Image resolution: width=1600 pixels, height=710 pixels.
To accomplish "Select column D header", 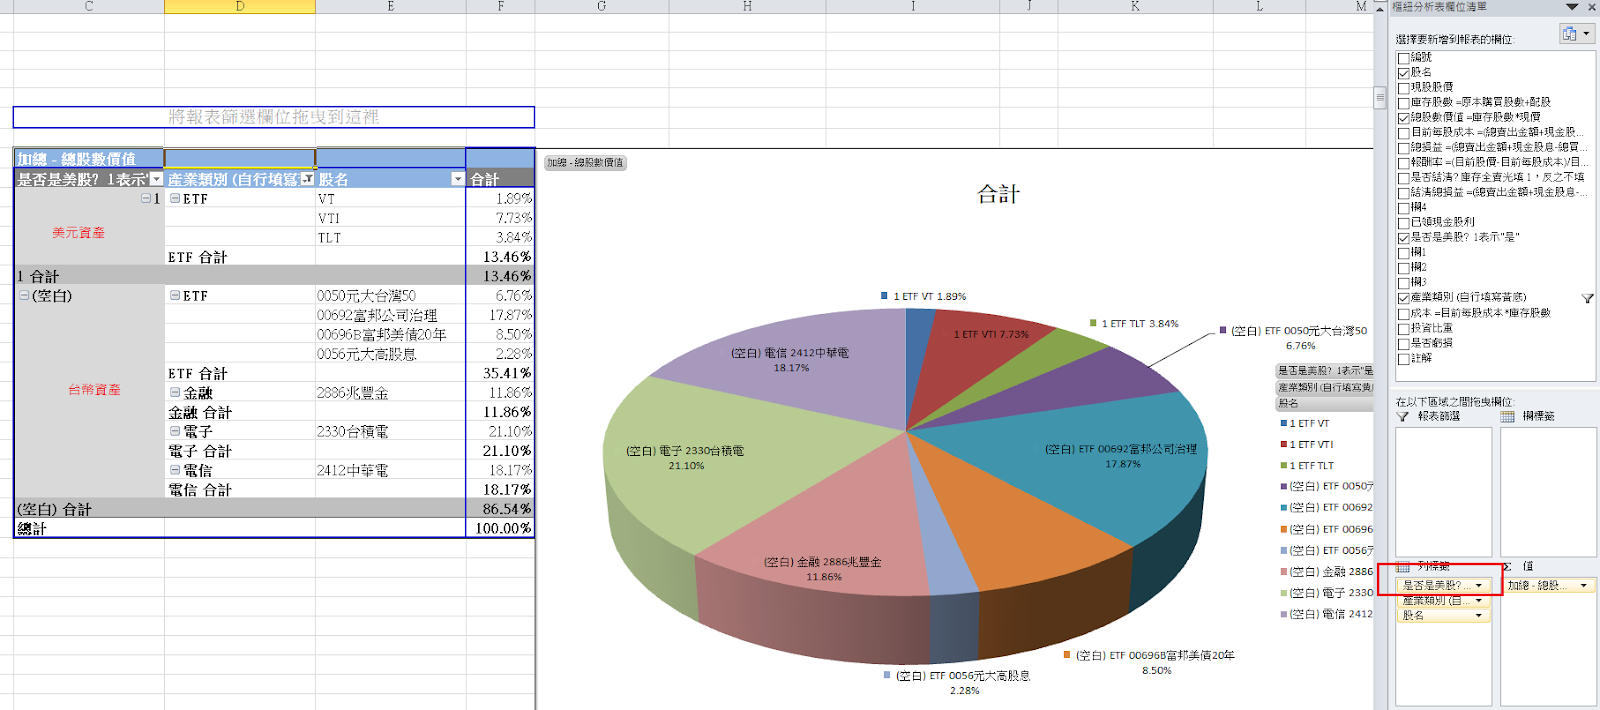I will (x=240, y=6).
